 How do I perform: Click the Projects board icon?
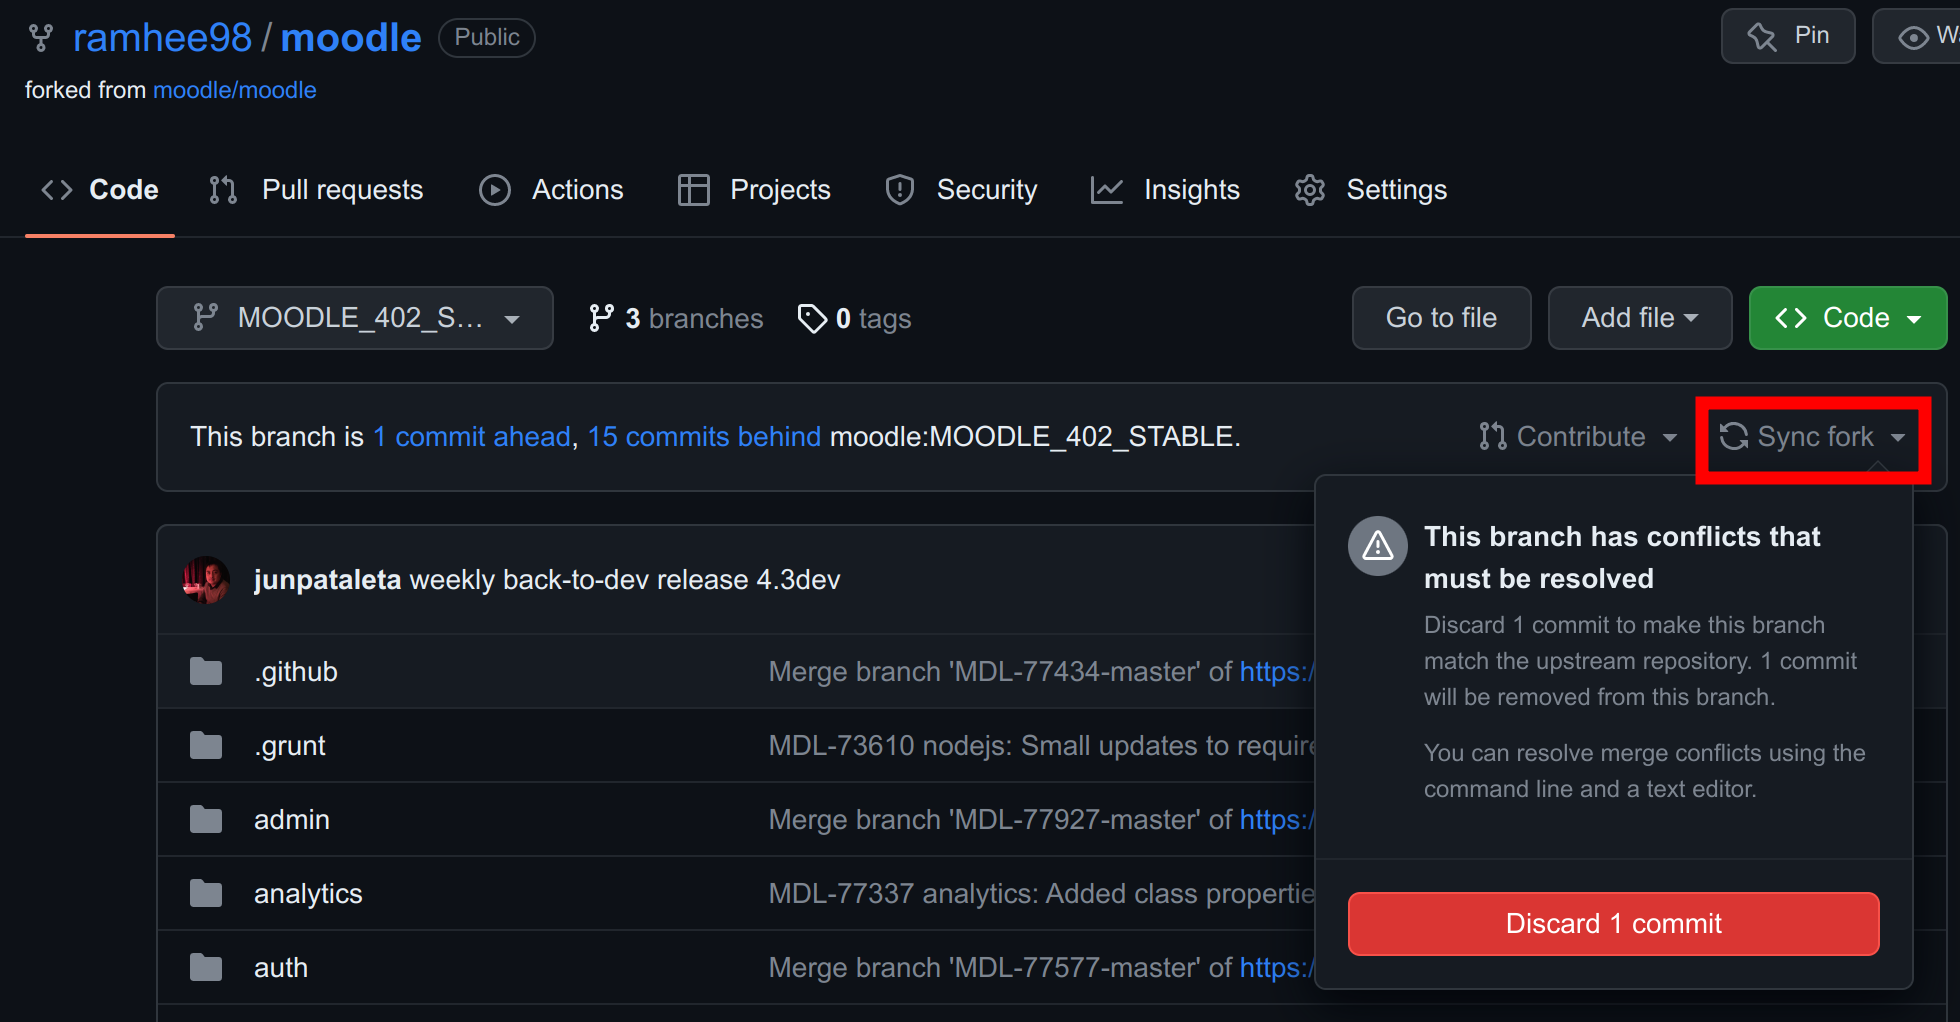tap(693, 190)
